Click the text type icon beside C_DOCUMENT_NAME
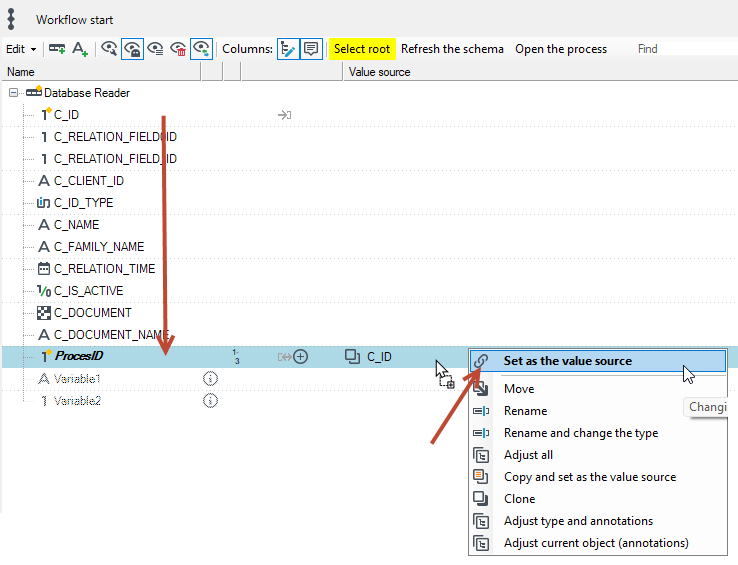738x565 pixels. point(44,335)
